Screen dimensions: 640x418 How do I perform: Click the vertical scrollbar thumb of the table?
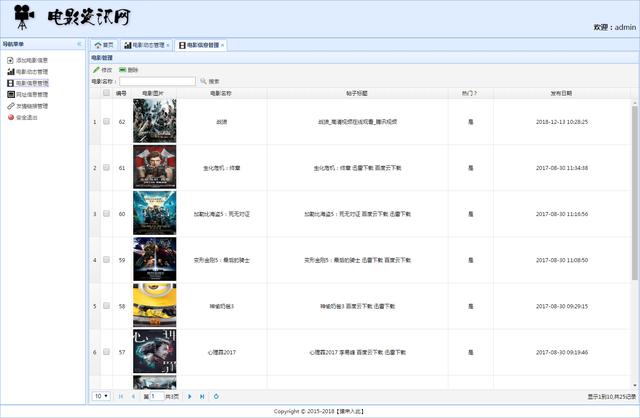pyautogui.click(x=635, y=193)
